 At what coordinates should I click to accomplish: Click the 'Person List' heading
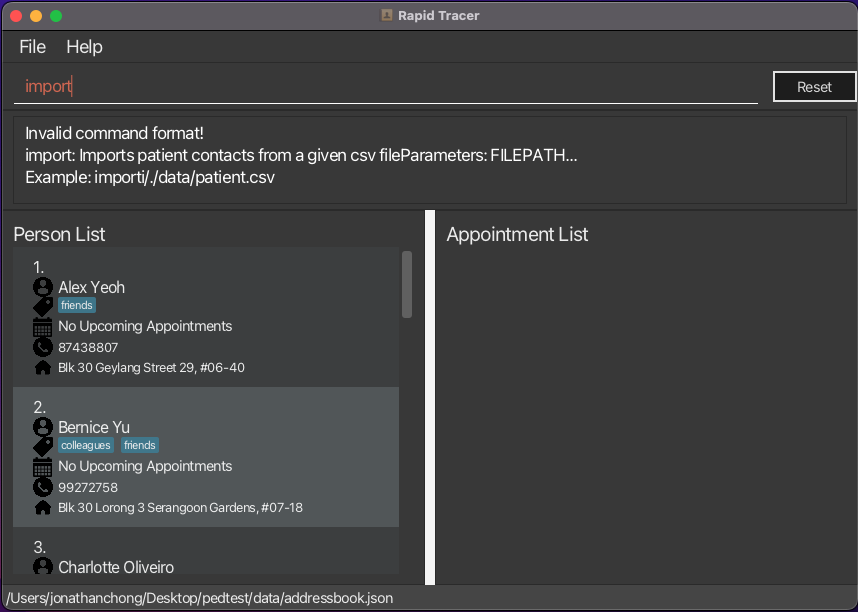[x=59, y=234]
